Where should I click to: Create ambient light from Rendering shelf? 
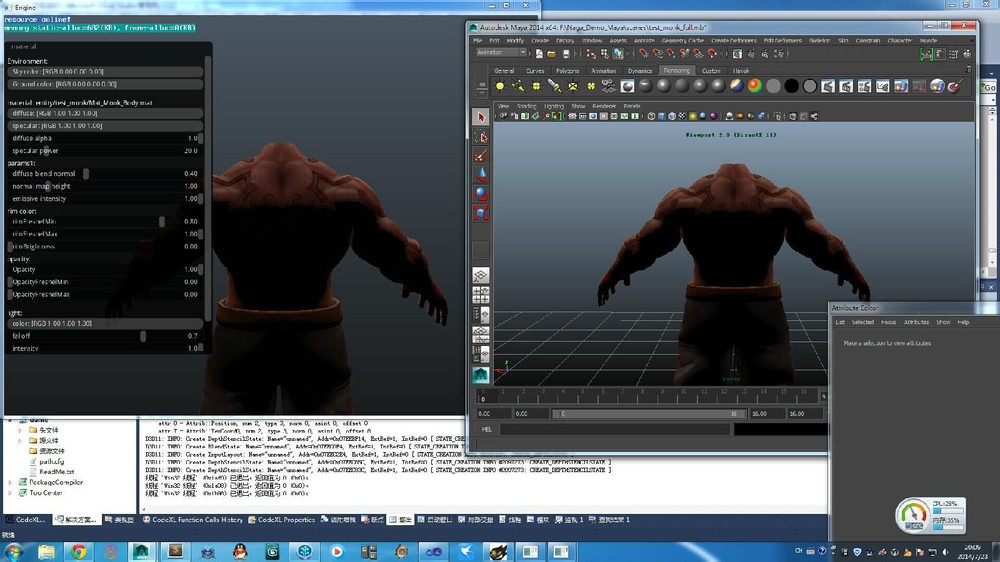(500, 86)
